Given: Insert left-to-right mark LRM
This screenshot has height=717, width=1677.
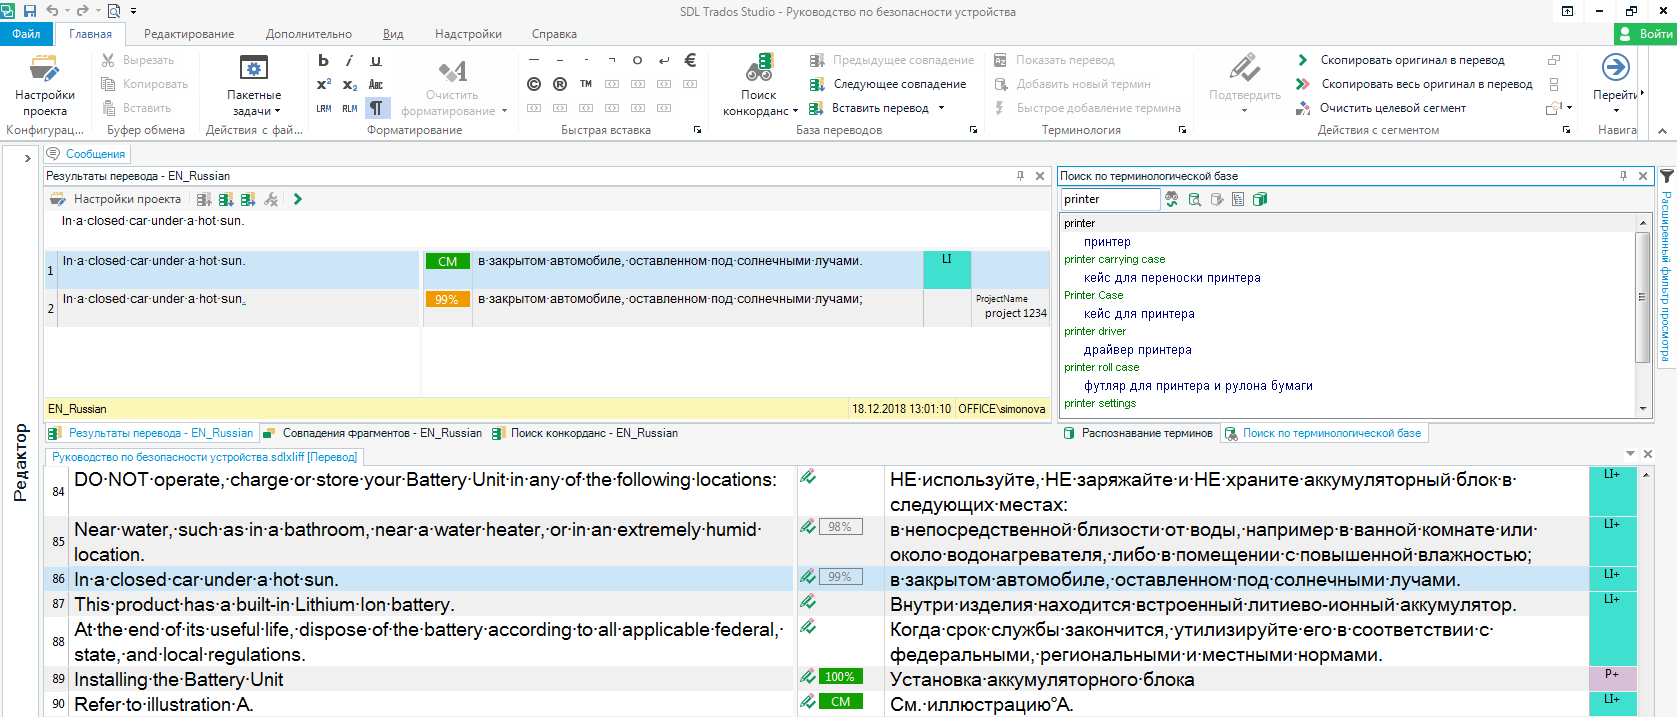Looking at the screenshot, I should tap(323, 108).
